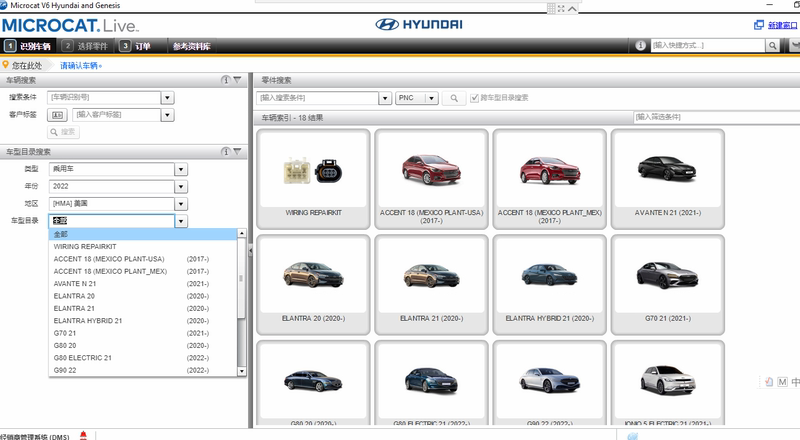The width and height of the screenshot is (800, 440).
Task: Close the 车型目录 dropdown arrow
Action: (181, 221)
